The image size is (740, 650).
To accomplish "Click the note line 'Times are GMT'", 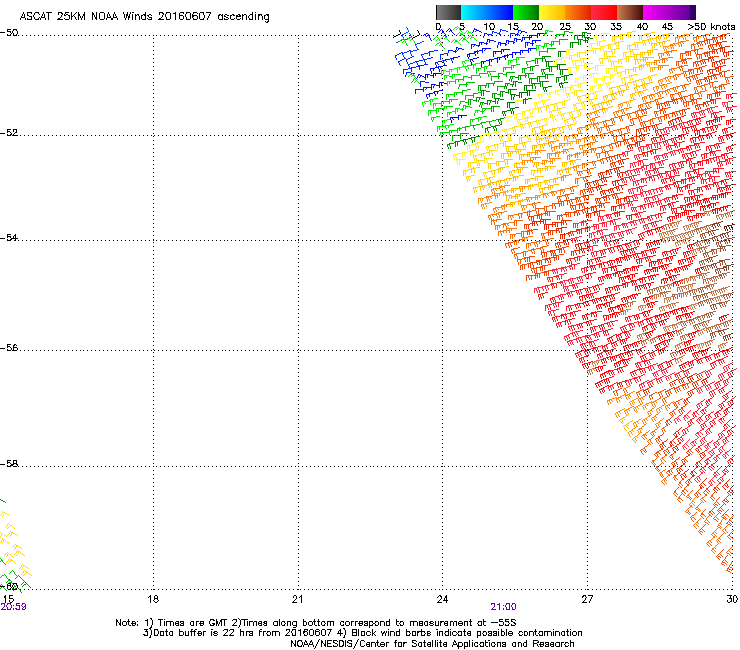I will pyautogui.click(x=194, y=623).
